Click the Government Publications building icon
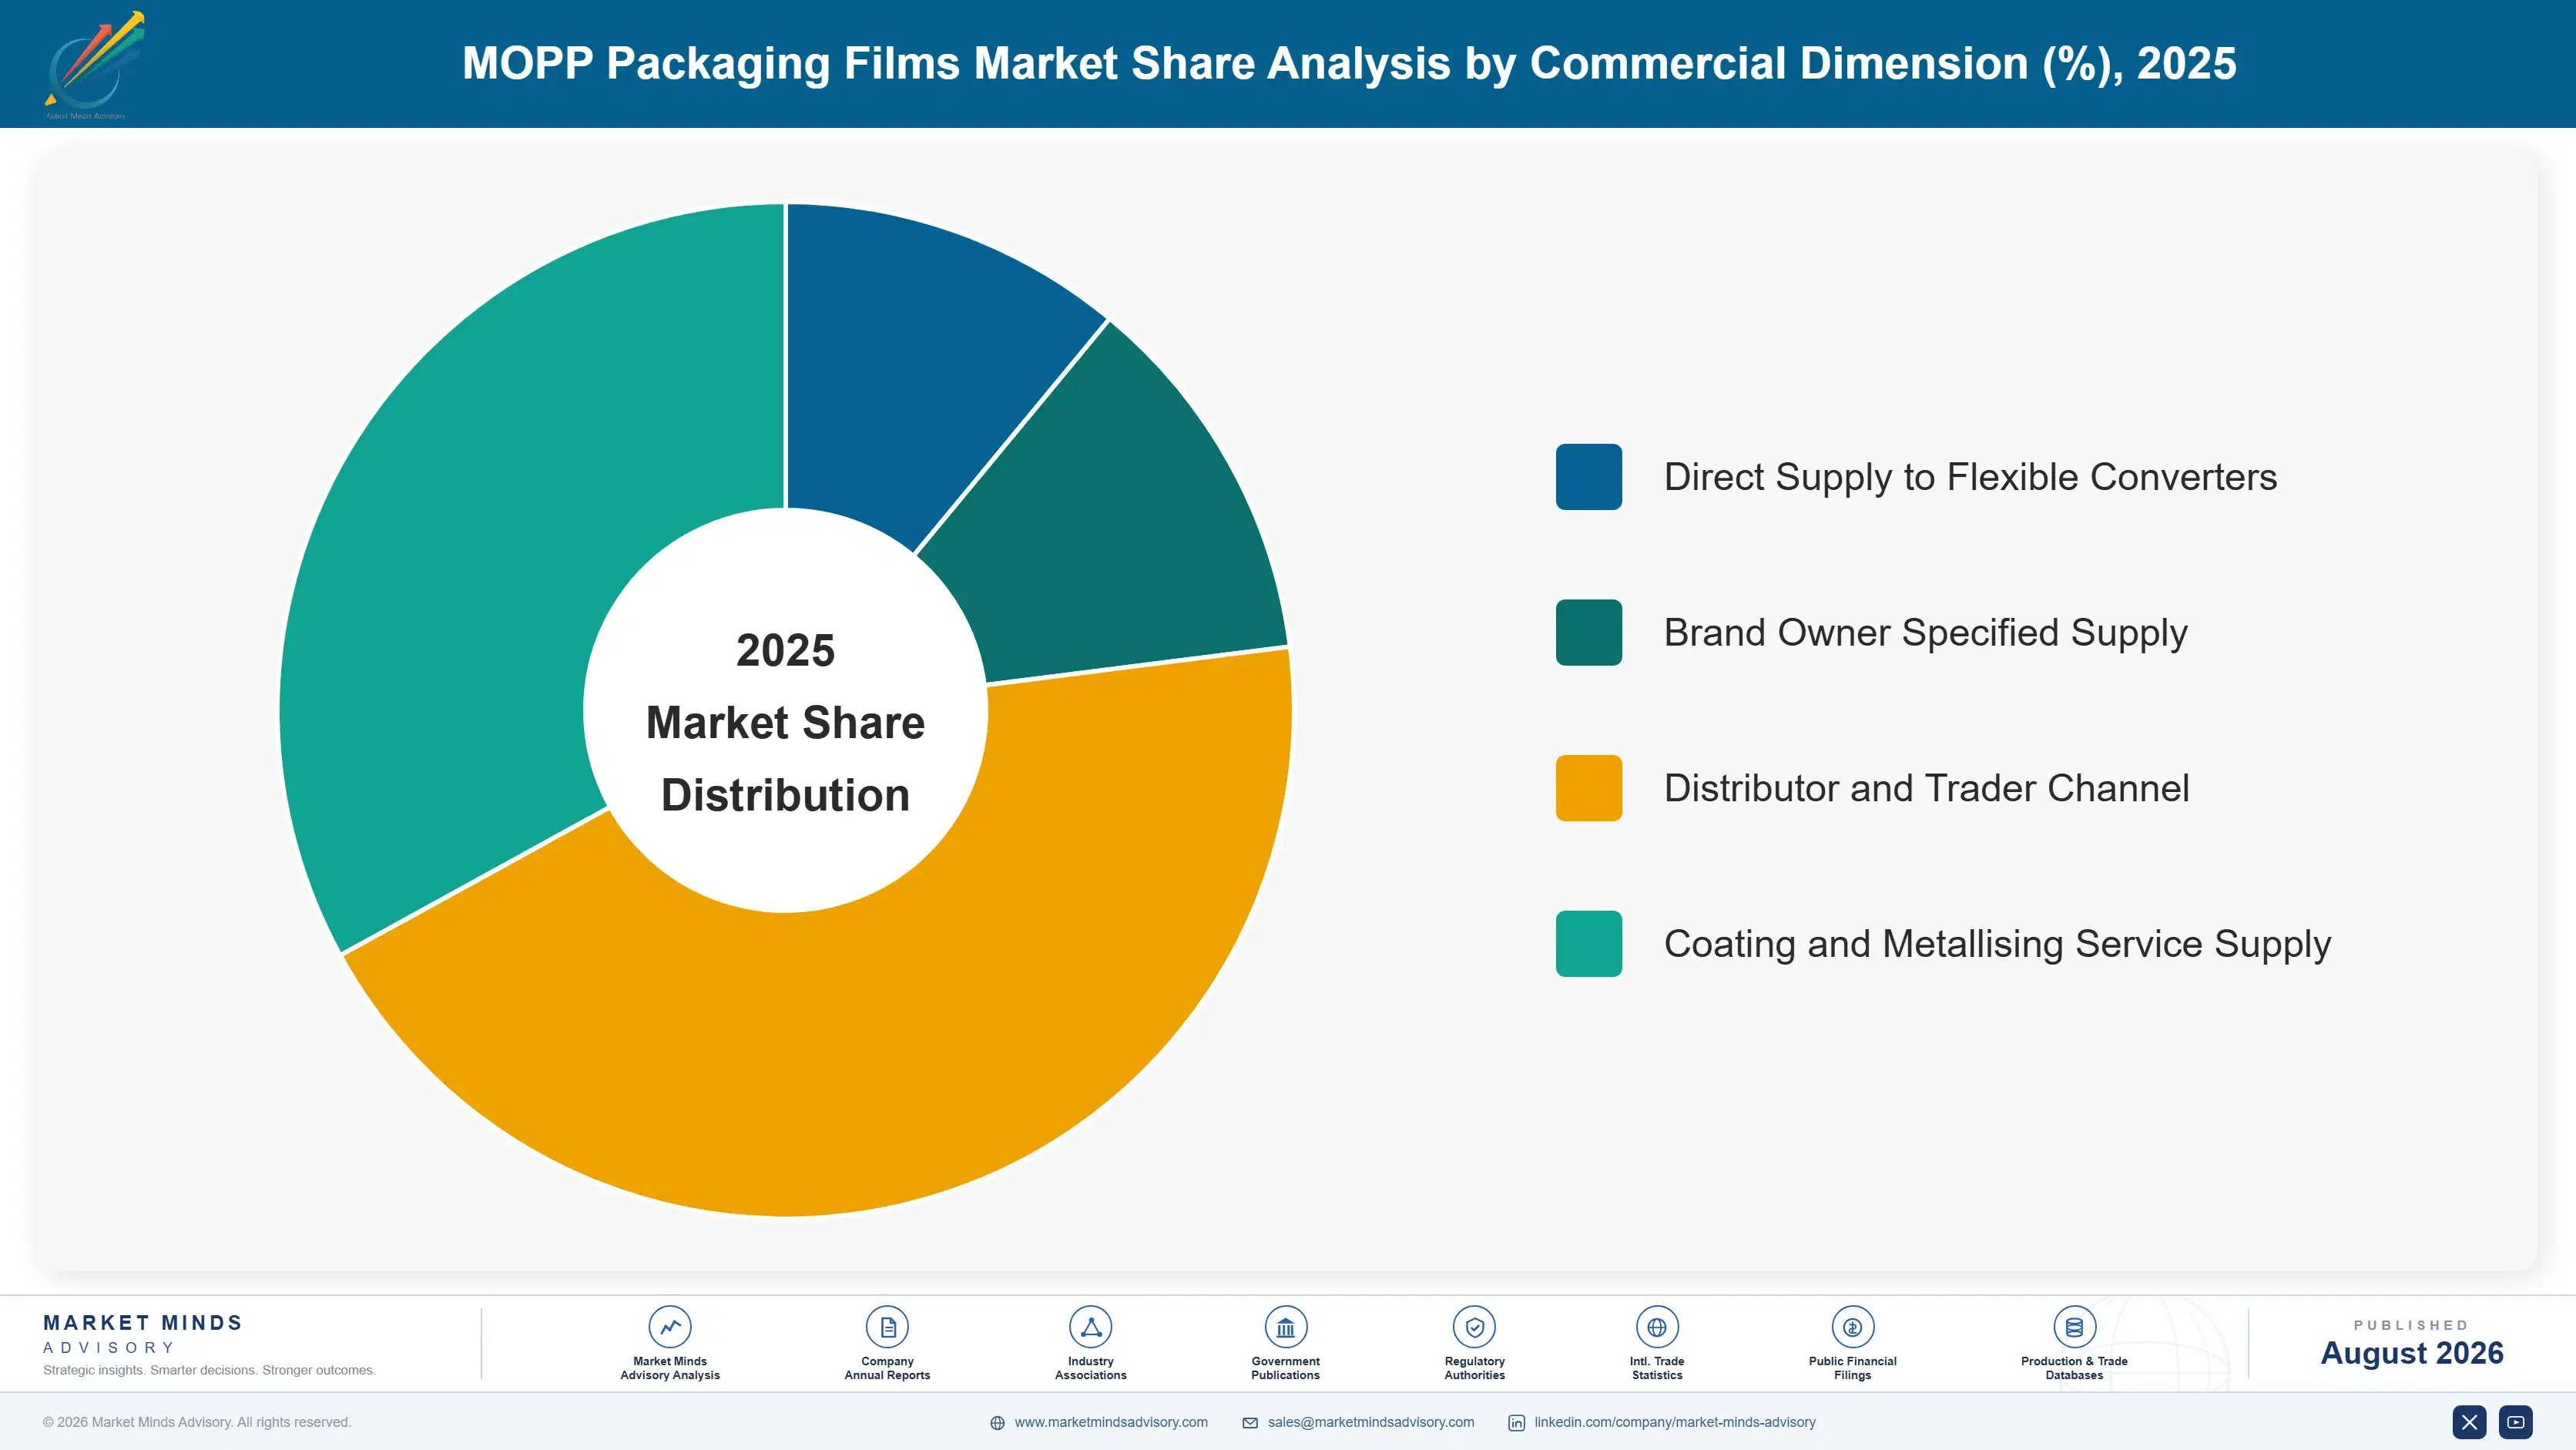This screenshot has height=1450, width=2576. [1285, 1327]
